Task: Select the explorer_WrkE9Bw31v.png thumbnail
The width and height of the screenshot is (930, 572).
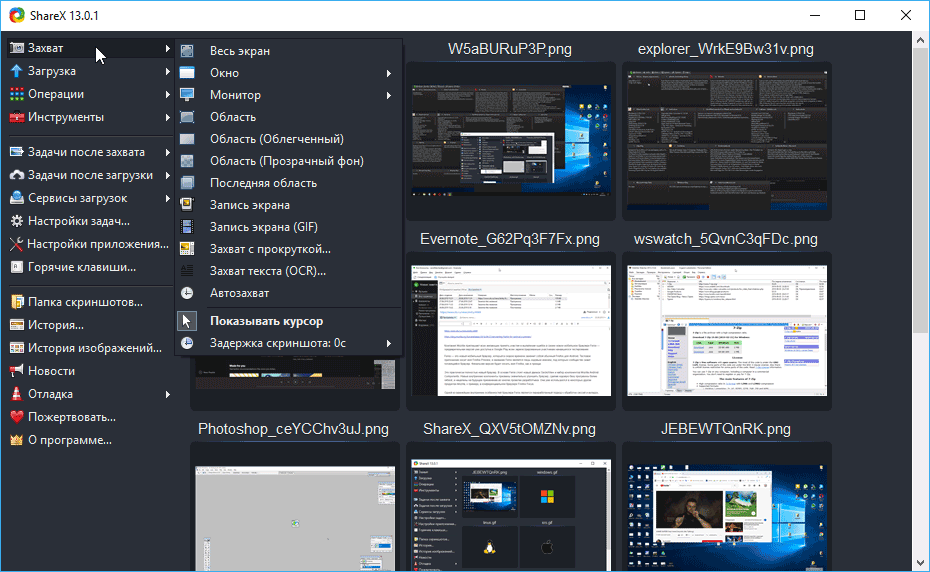Action: click(727, 141)
